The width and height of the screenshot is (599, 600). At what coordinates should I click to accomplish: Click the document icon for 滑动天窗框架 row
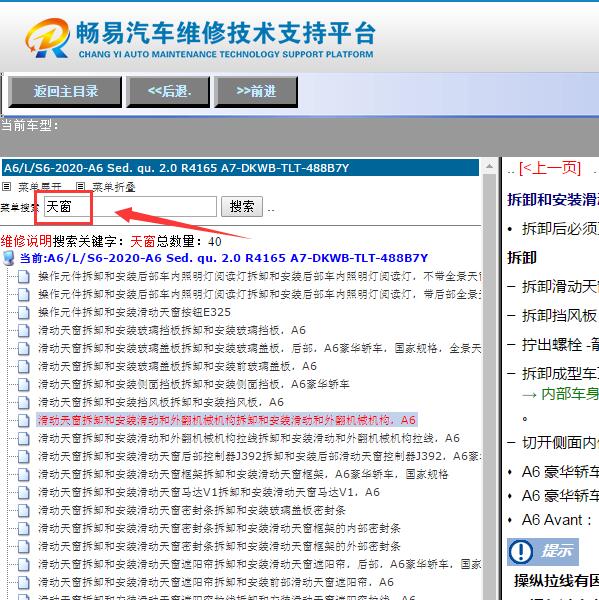[23, 474]
